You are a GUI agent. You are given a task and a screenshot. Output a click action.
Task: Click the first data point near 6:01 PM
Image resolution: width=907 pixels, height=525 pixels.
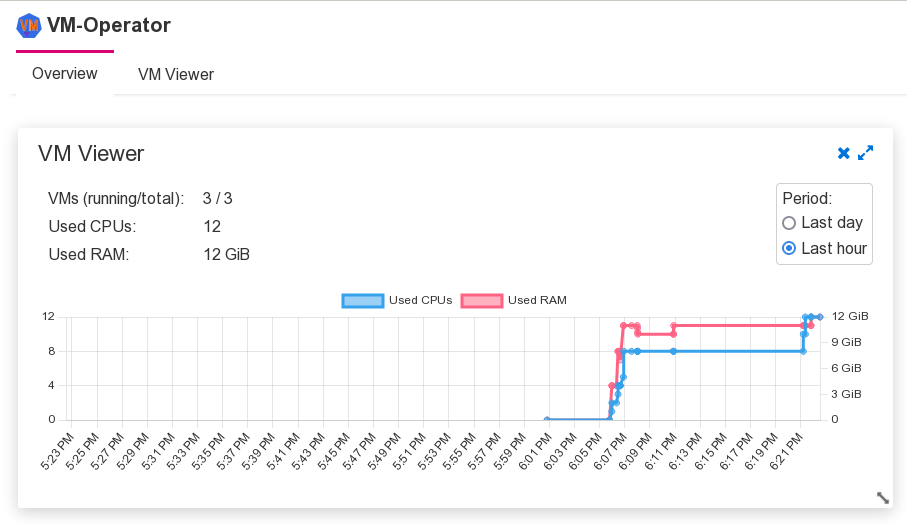[x=547, y=420]
